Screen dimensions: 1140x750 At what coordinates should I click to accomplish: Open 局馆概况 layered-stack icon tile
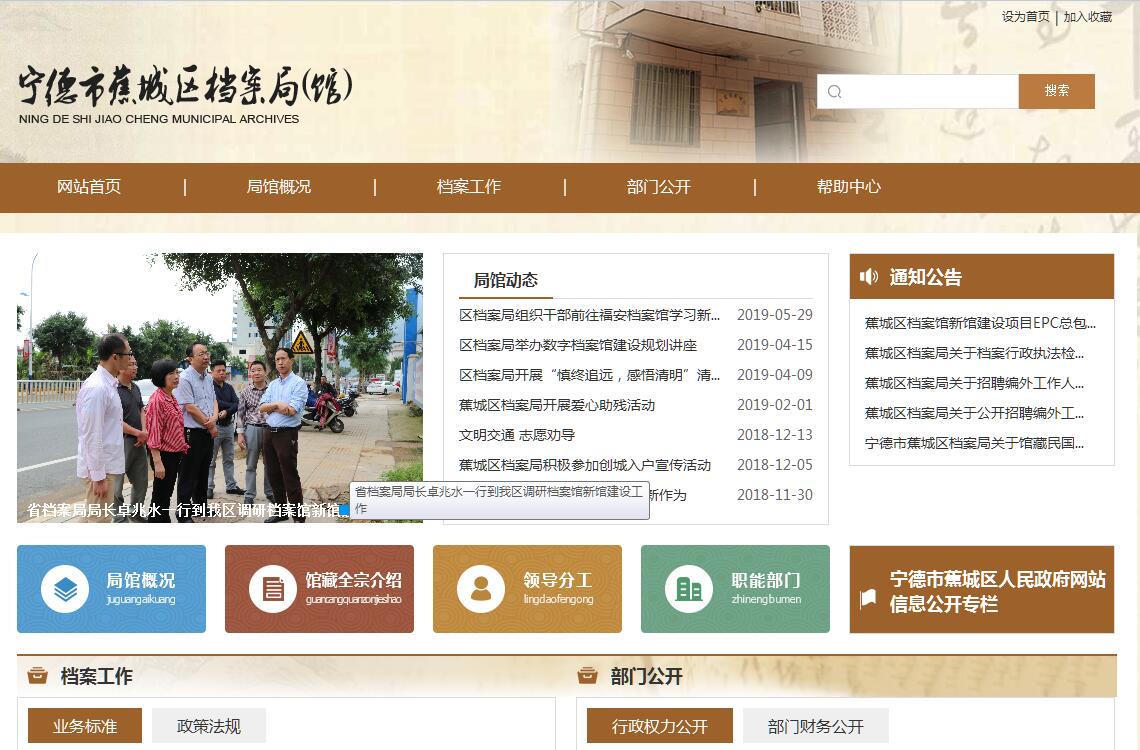(x=65, y=589)
